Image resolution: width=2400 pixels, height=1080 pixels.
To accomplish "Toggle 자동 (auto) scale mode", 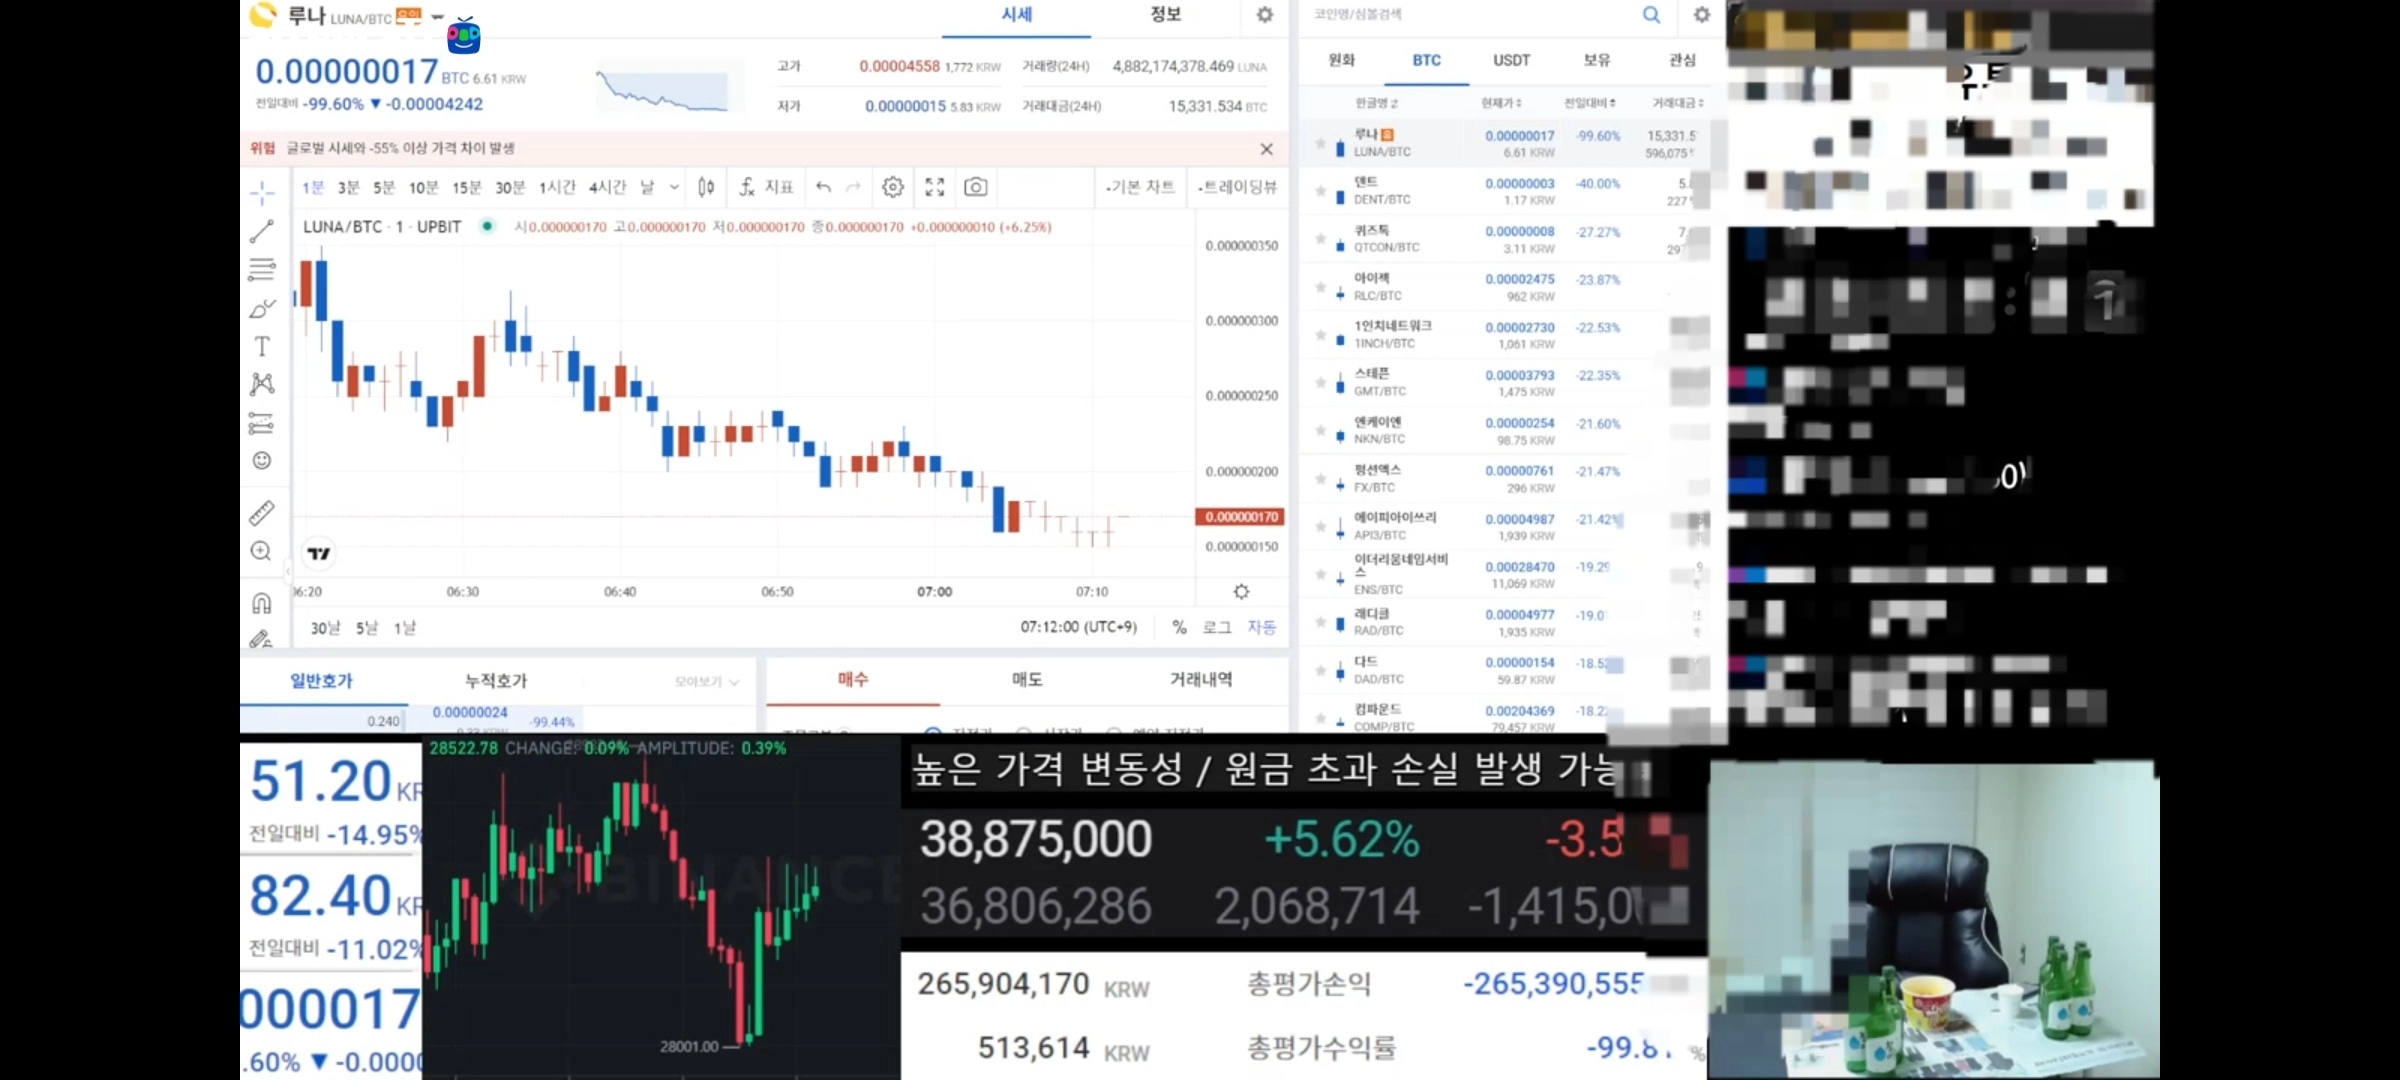I will point(1262,627).
